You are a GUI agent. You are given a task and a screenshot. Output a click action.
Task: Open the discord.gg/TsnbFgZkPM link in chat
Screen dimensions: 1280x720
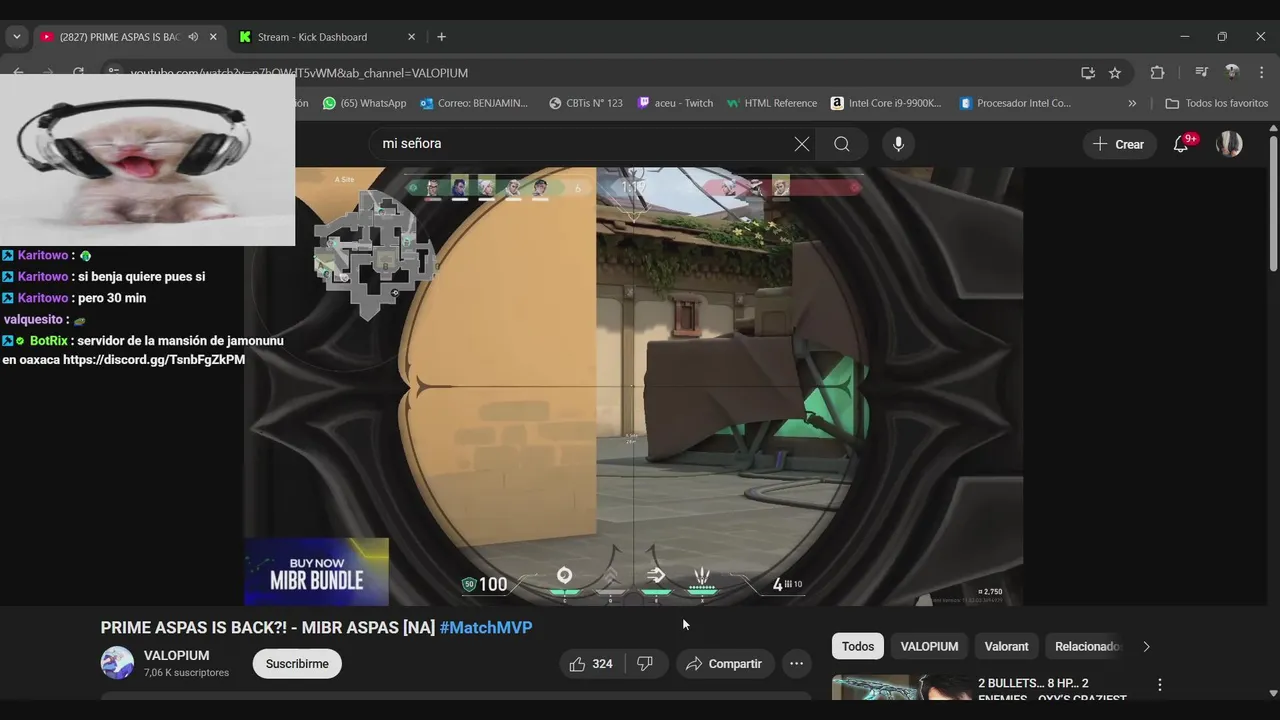click(x=154, y=360)
